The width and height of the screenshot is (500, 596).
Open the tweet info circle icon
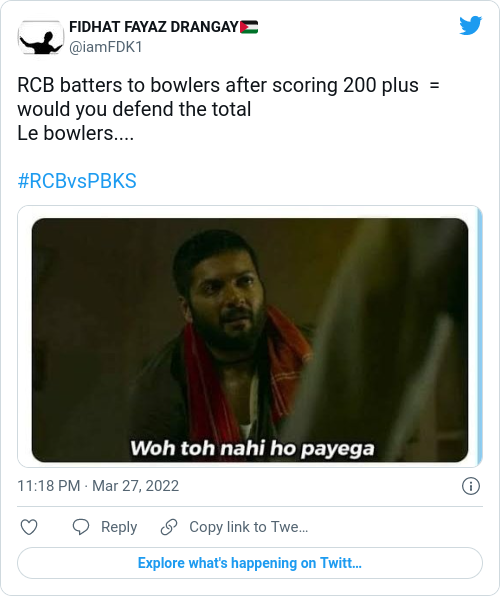(471, 486)
